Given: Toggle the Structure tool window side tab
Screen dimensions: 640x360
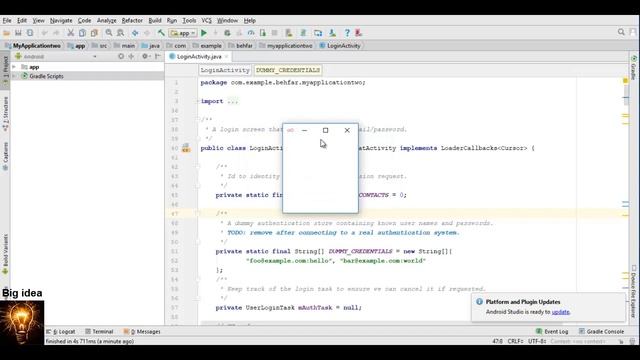Looking at the screenshot, I should 5,114.
